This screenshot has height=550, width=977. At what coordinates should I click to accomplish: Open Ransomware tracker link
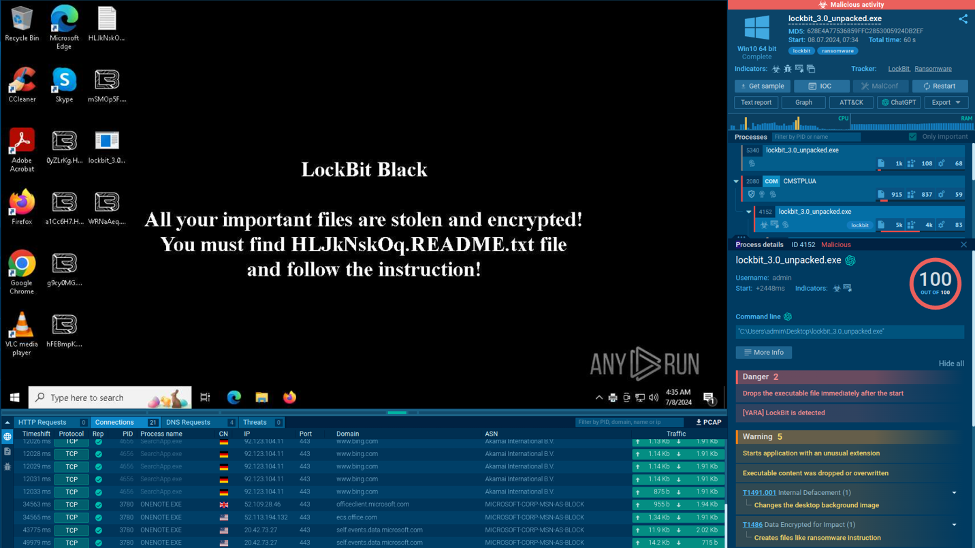click(x=933, y=69)
